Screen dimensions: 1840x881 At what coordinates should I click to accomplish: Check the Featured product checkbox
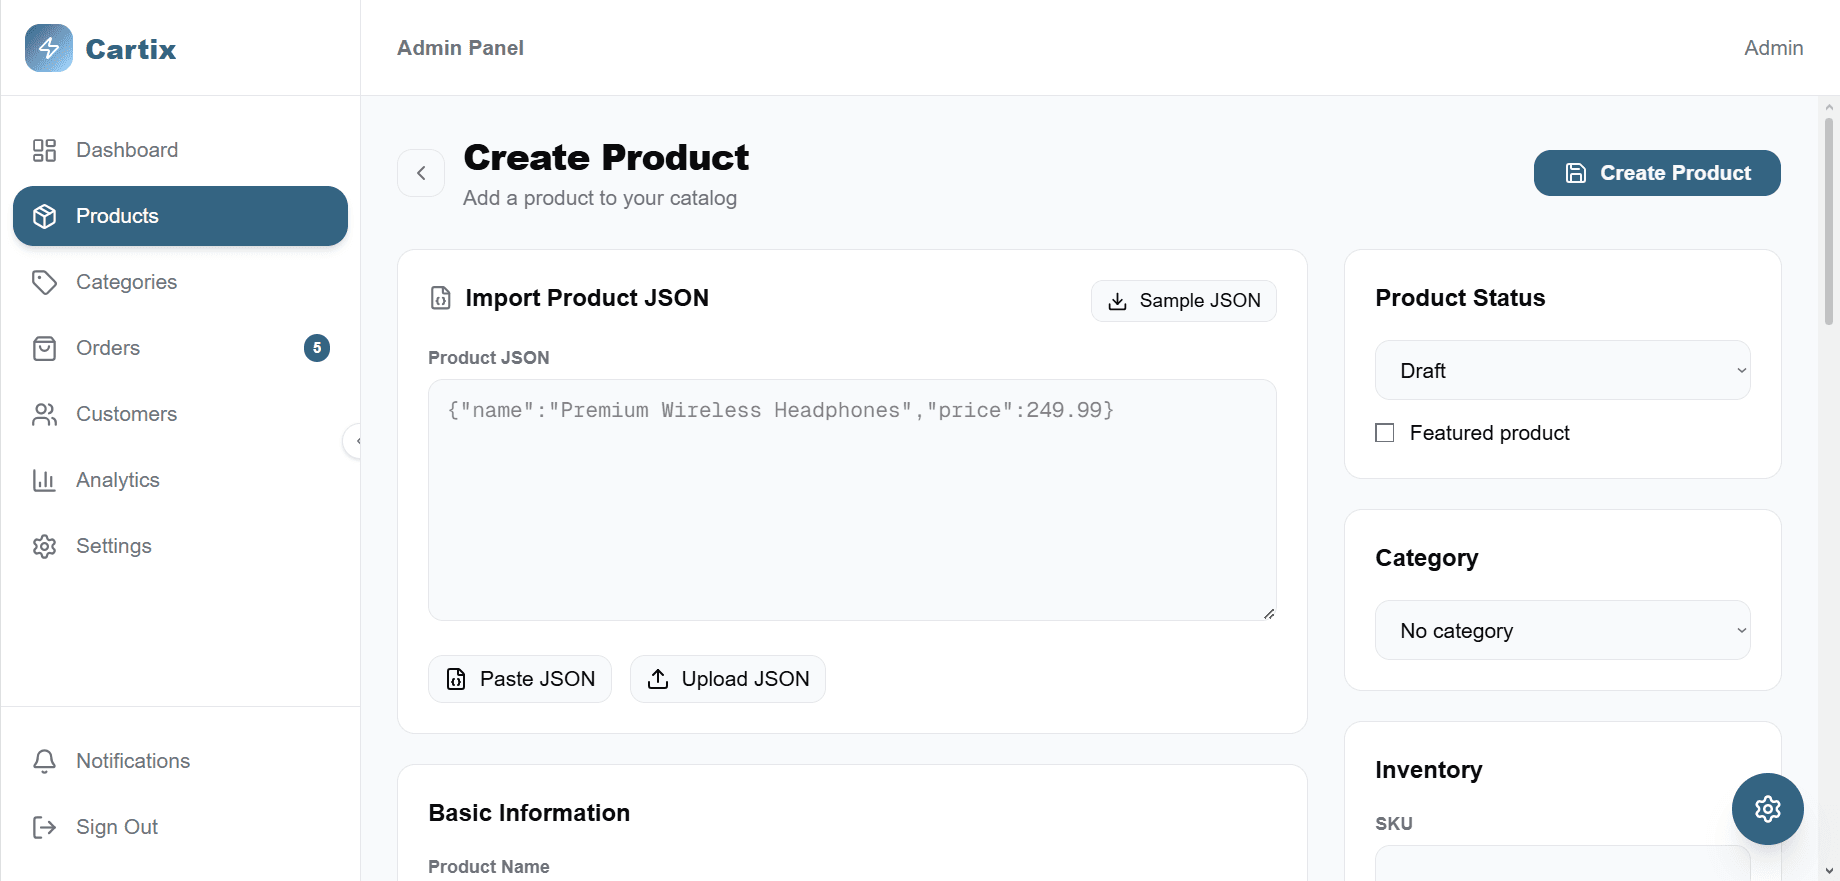point(1385,433)
